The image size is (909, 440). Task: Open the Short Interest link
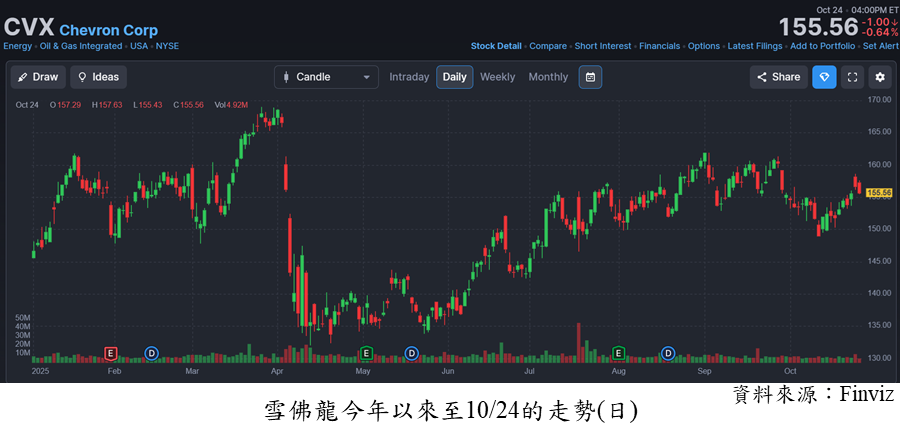602,46
